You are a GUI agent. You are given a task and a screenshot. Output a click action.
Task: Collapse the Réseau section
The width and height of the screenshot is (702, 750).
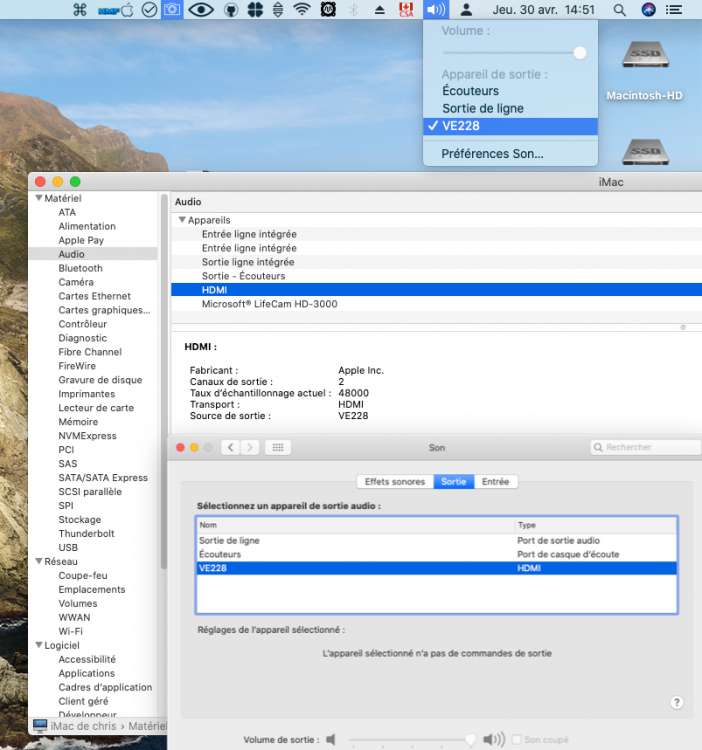click(x=39, y=561)
